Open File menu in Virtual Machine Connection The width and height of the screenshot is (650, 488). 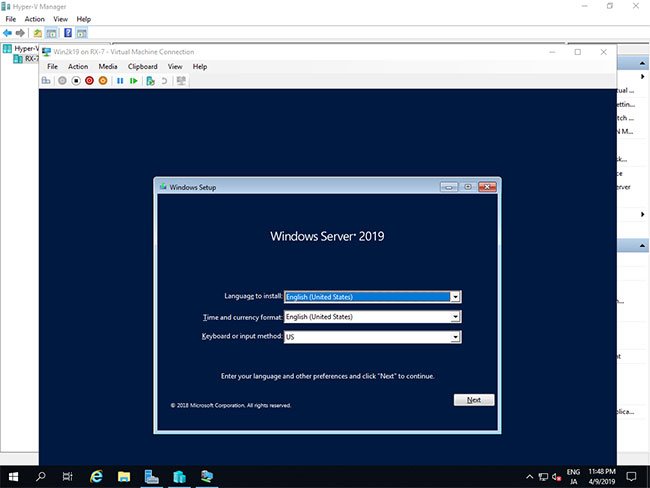point(52,66)
